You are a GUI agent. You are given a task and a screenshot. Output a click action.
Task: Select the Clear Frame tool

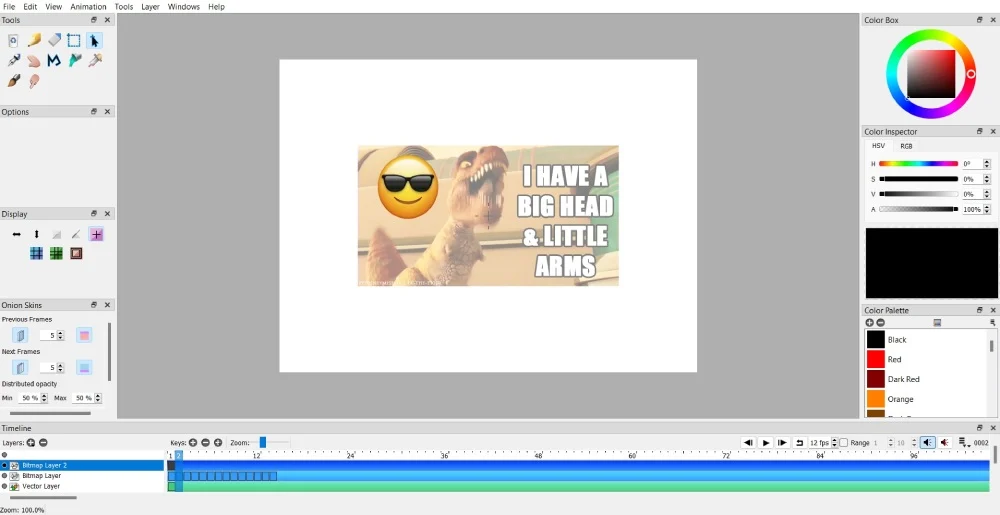point(13,41)
